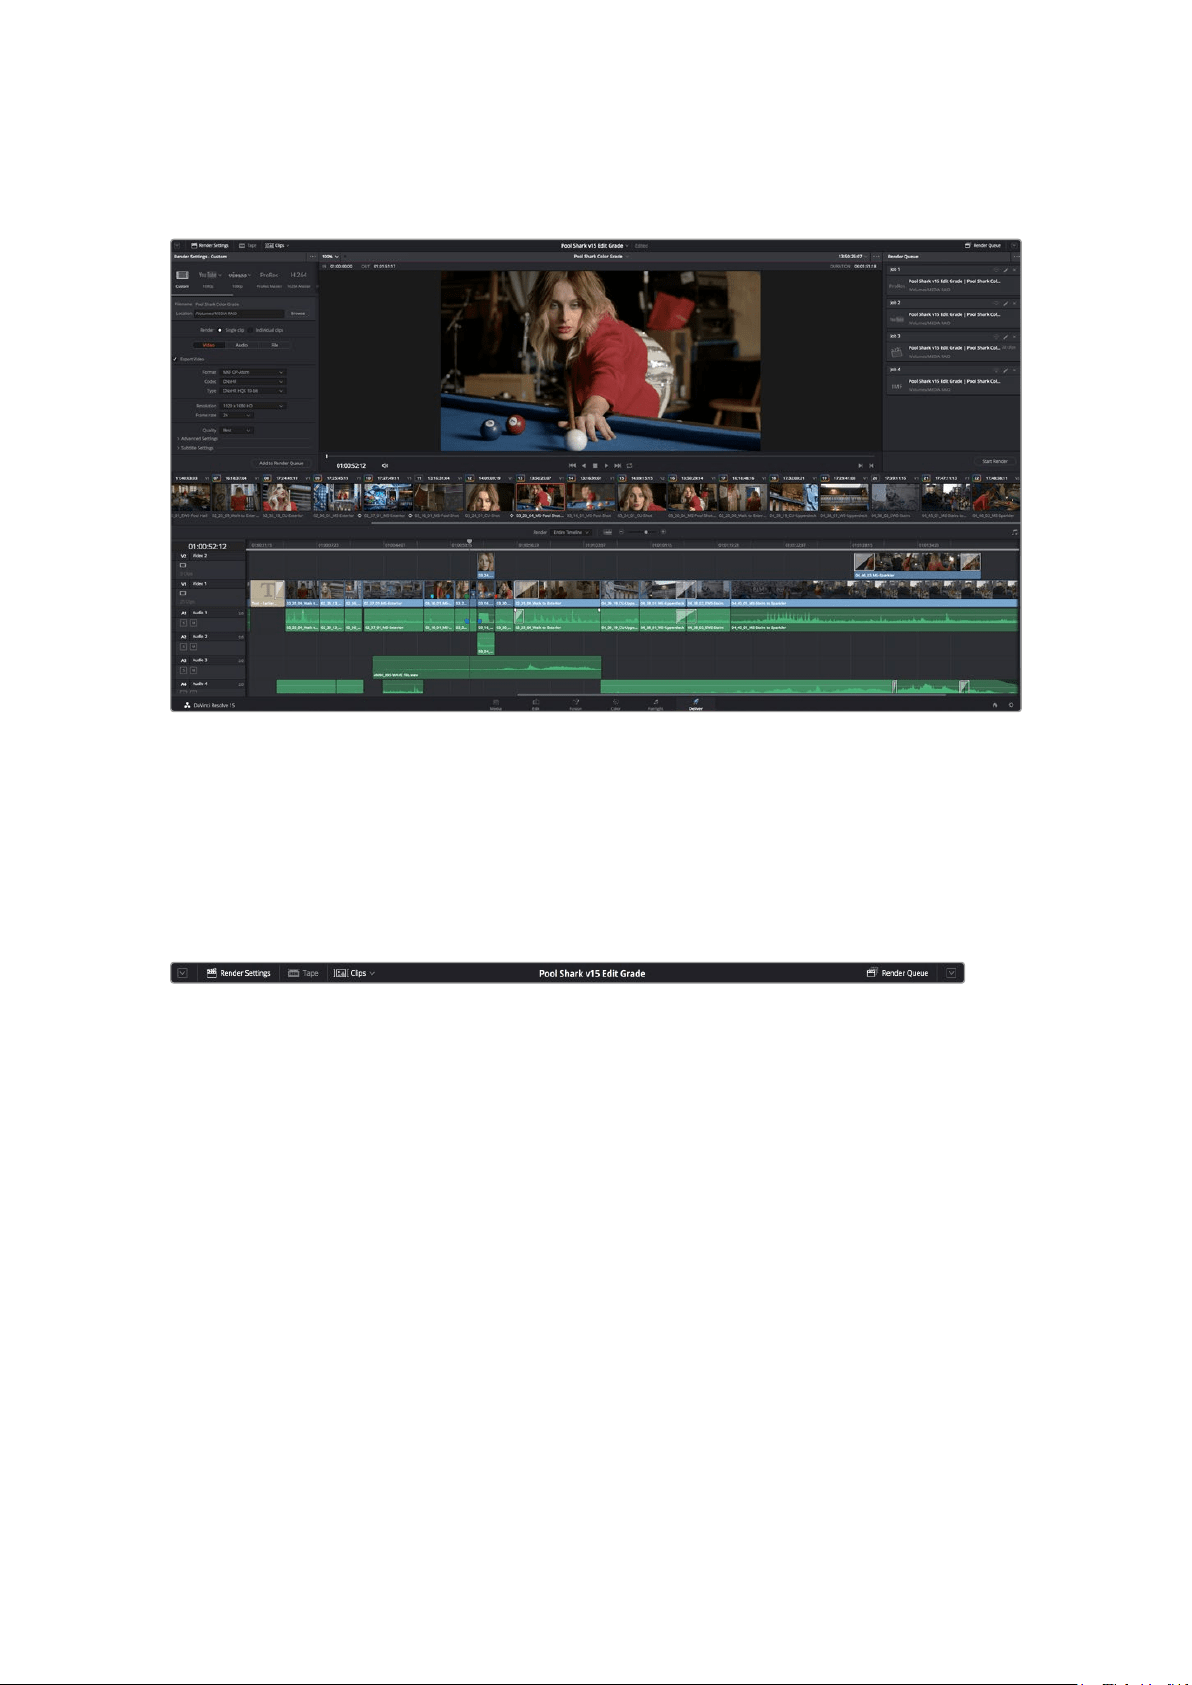
Task: Go to the Color page
Action: pyautogui.click(x=616, y=705)
